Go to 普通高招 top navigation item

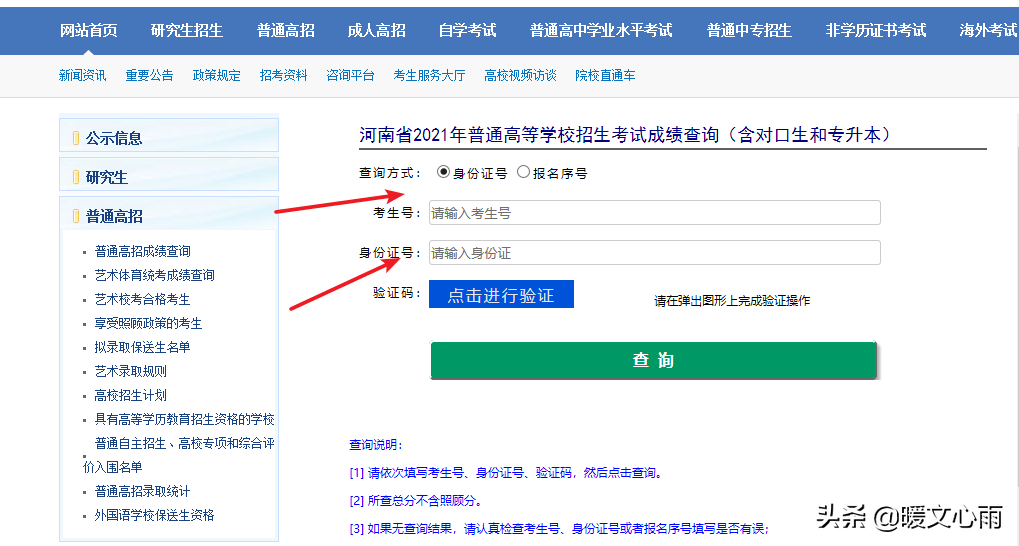(x=285, y=31)
